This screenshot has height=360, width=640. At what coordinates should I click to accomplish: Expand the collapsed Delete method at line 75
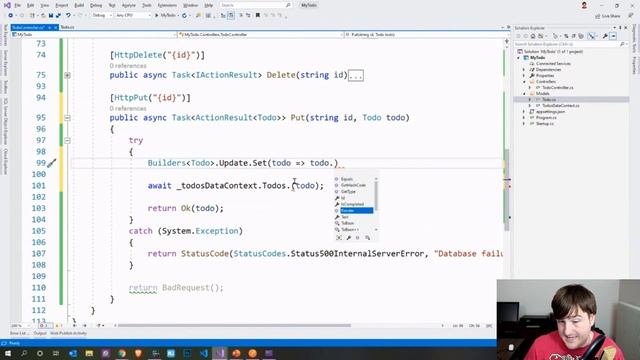67,75
